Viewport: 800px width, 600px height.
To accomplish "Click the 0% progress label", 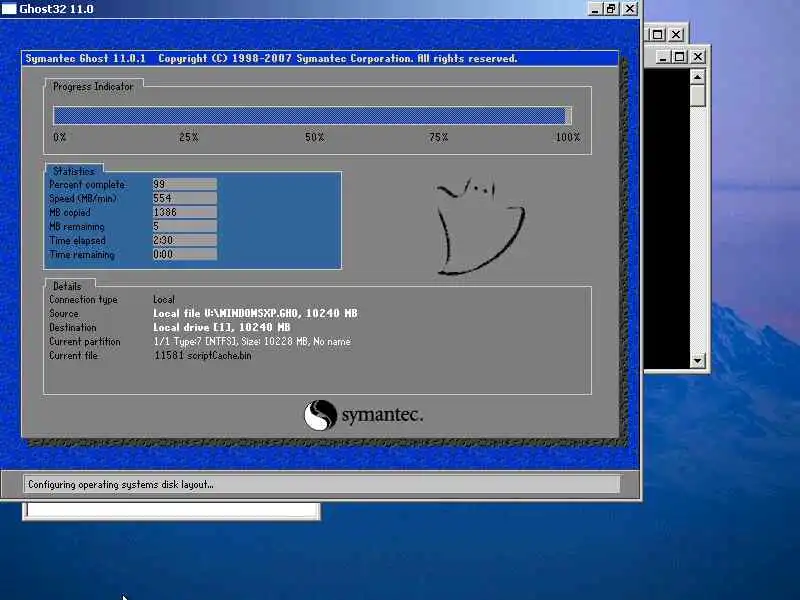I will pos(60,137).
